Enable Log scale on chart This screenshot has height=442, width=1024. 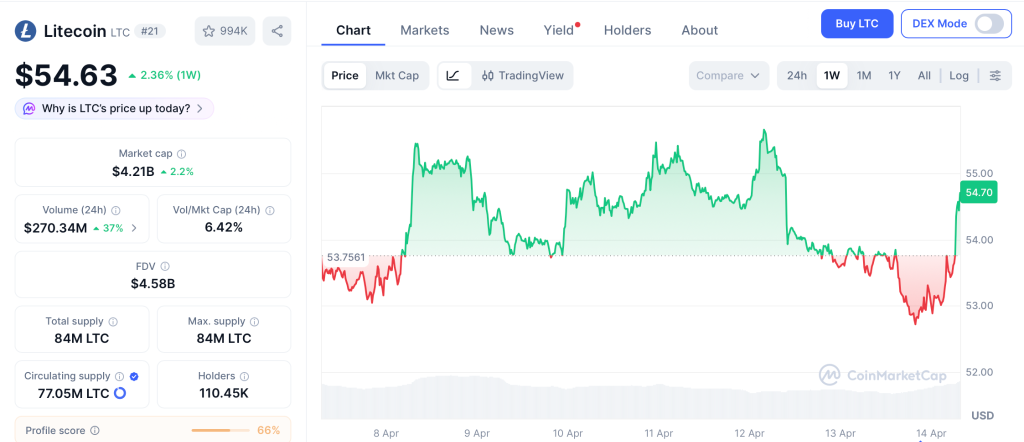coord(959,76)
